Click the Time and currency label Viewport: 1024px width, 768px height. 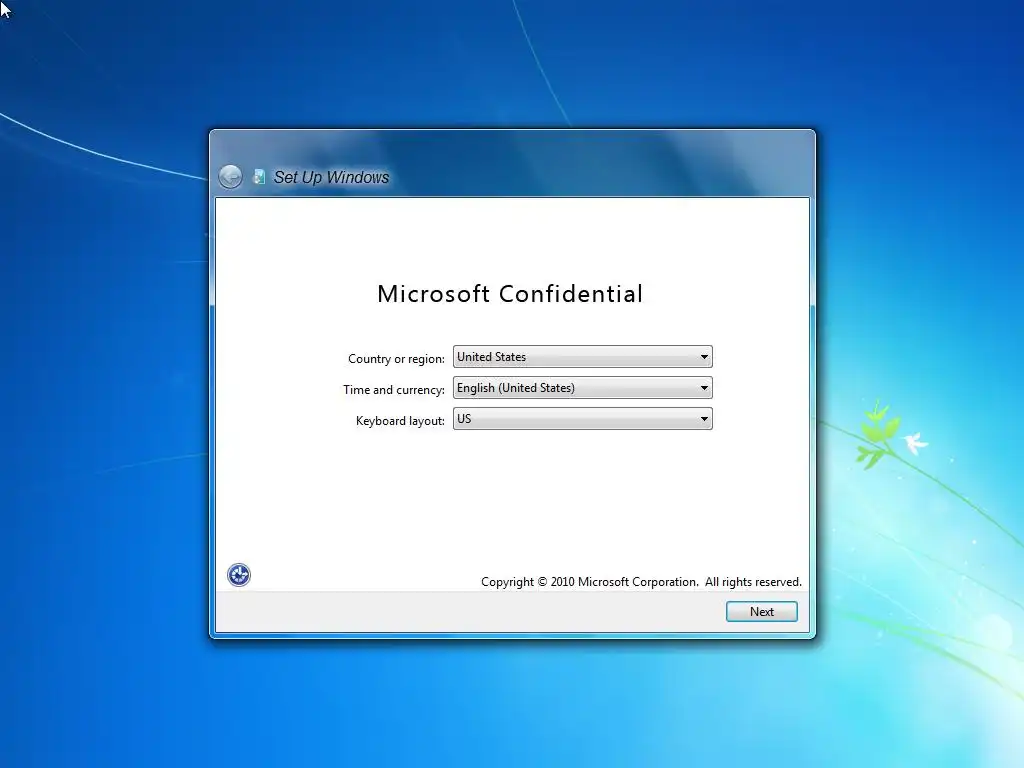click(394, 390)
